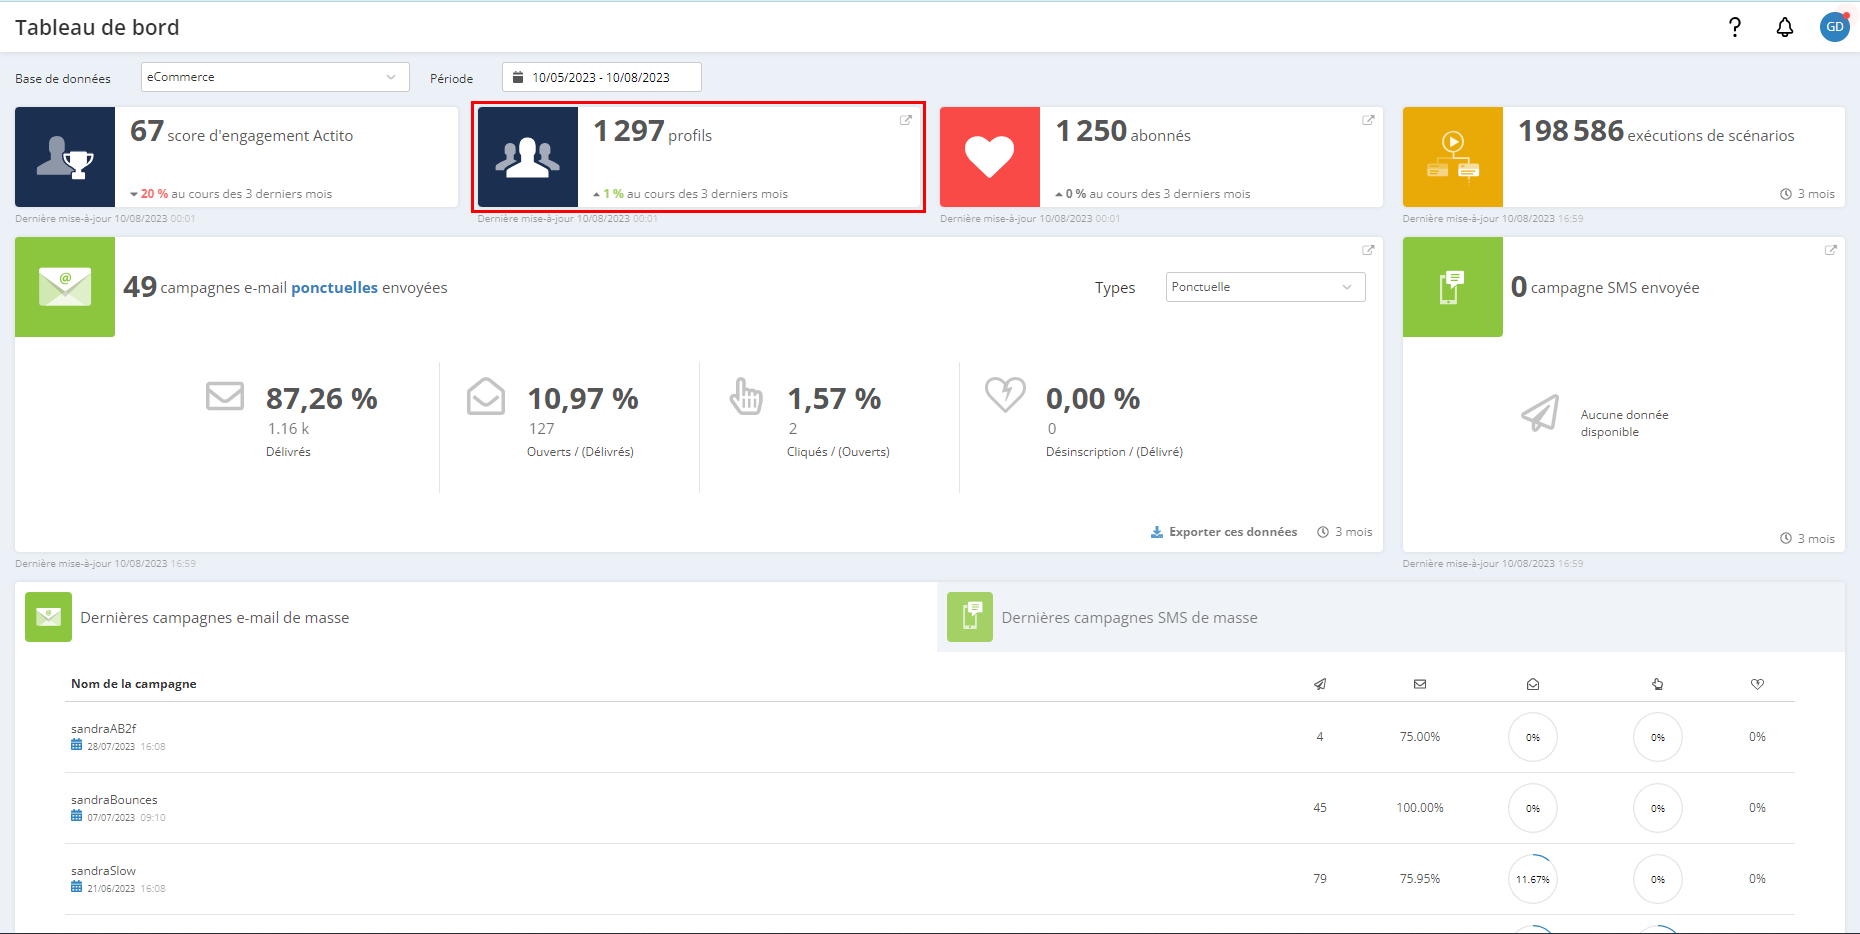Click sandraBounces click rate 0% gauge
Image resolution: width=1860 pixels, height=934 pixels.
click(1658, 808)
